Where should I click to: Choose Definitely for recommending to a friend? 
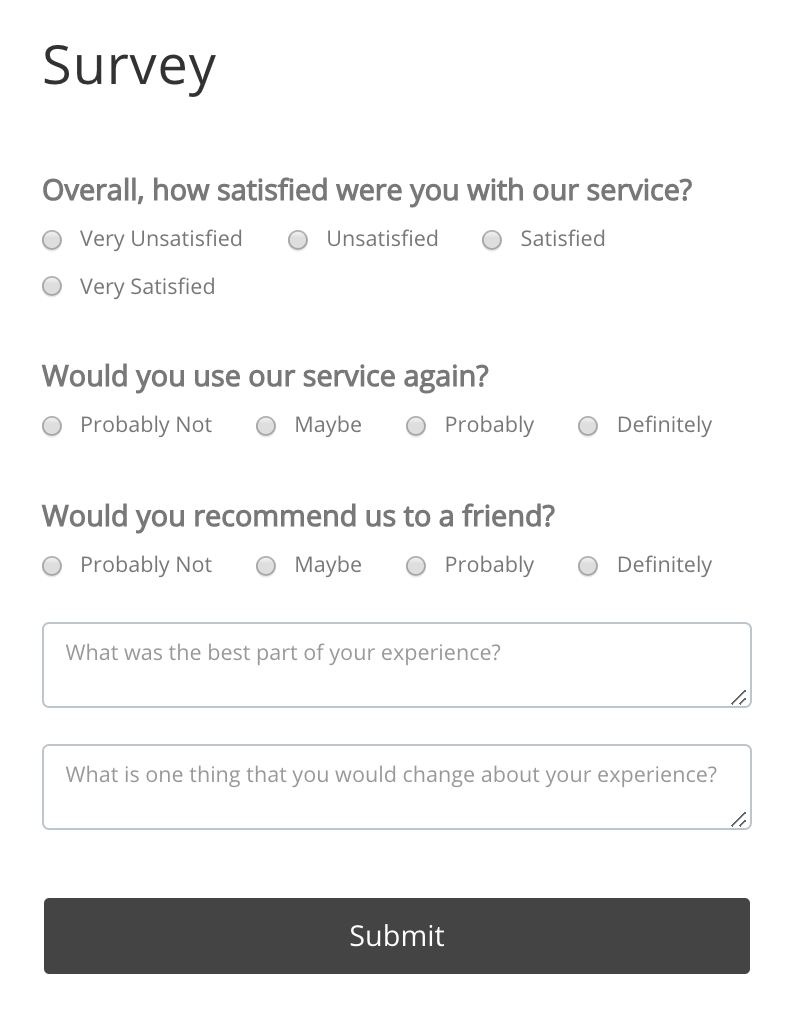pos(587,566)
